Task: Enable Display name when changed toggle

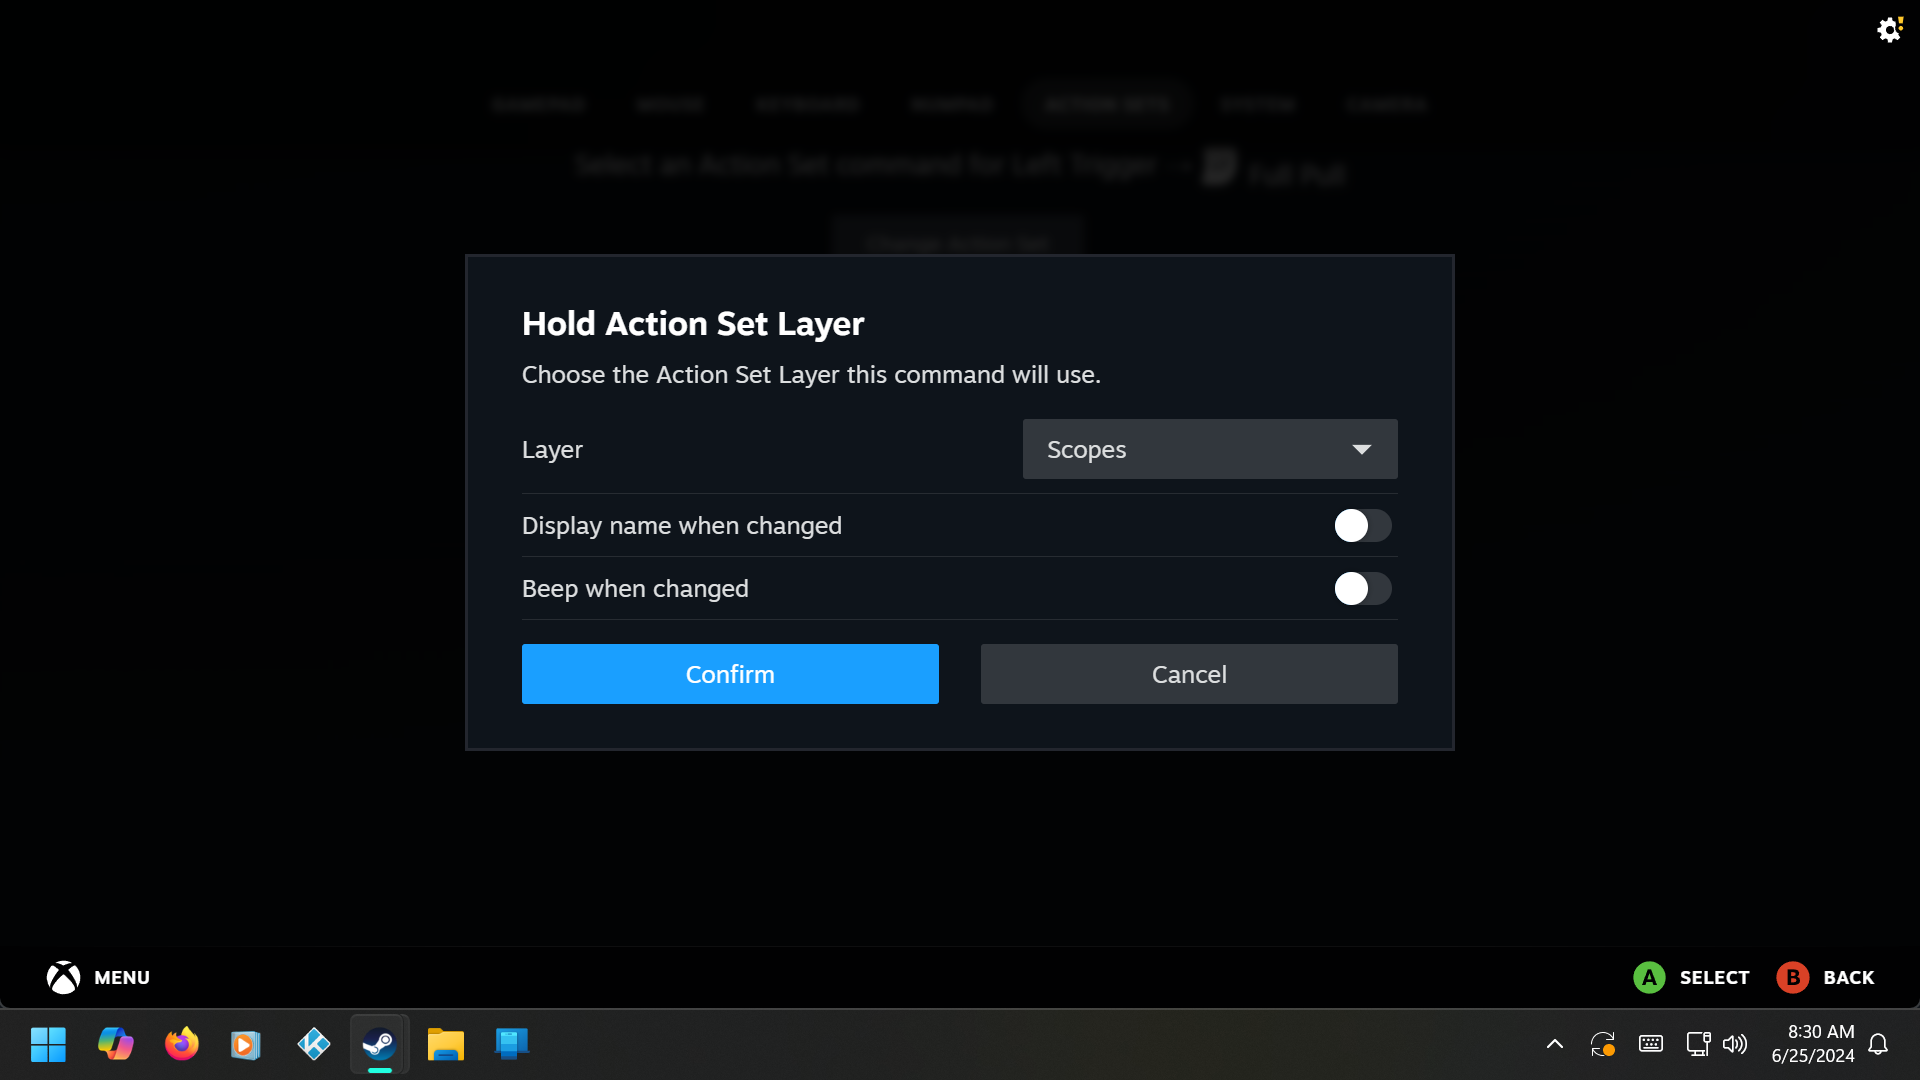Action: click(x=1362, y=526)
